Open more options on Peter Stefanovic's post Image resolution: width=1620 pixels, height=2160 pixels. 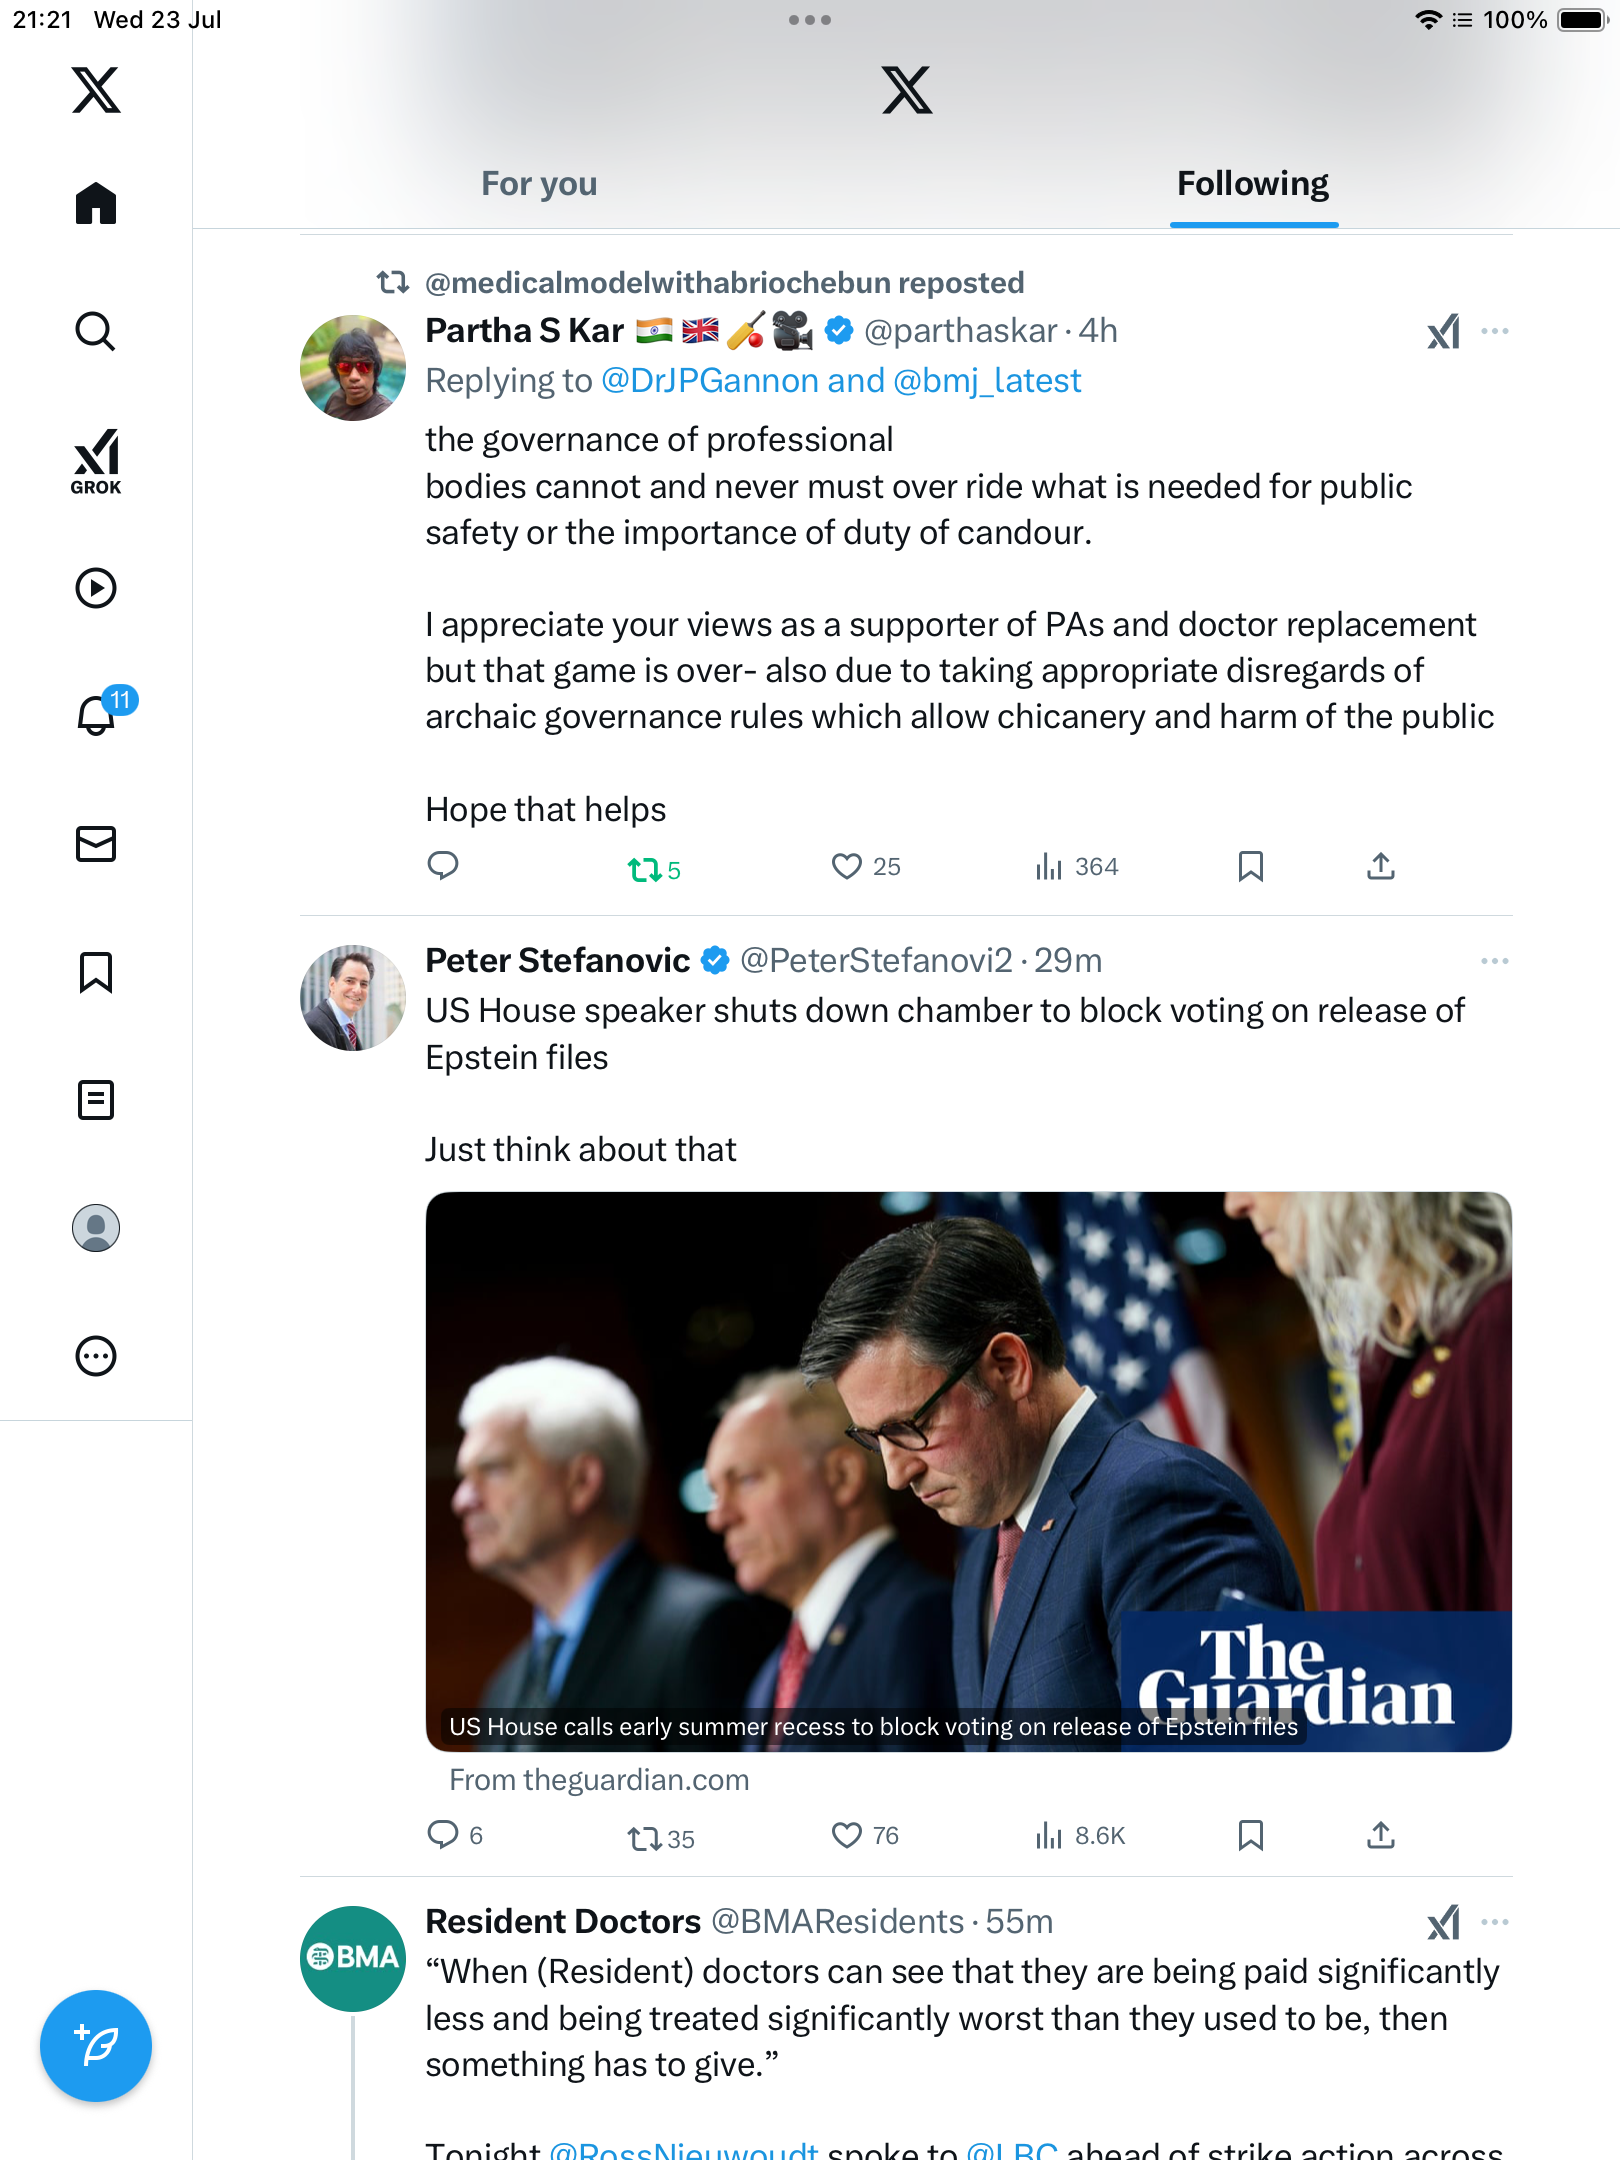1495,961
